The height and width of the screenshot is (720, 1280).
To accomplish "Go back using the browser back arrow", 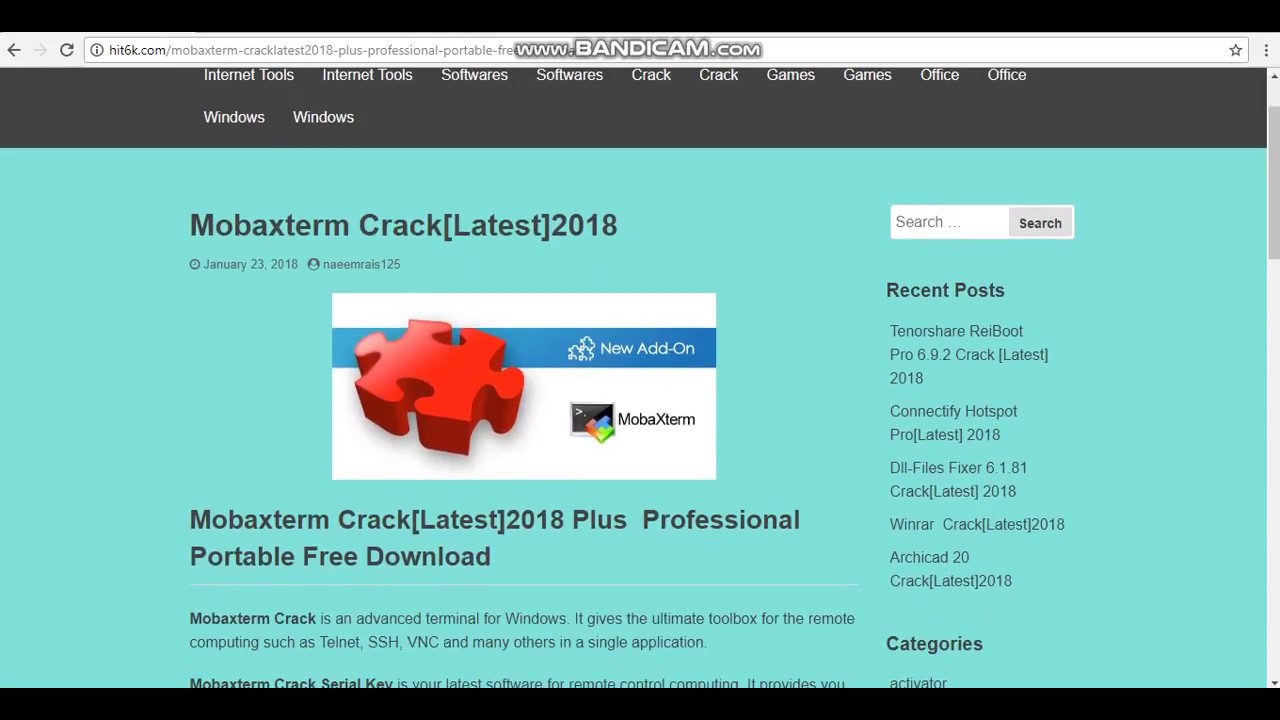I will coord(14,50).
